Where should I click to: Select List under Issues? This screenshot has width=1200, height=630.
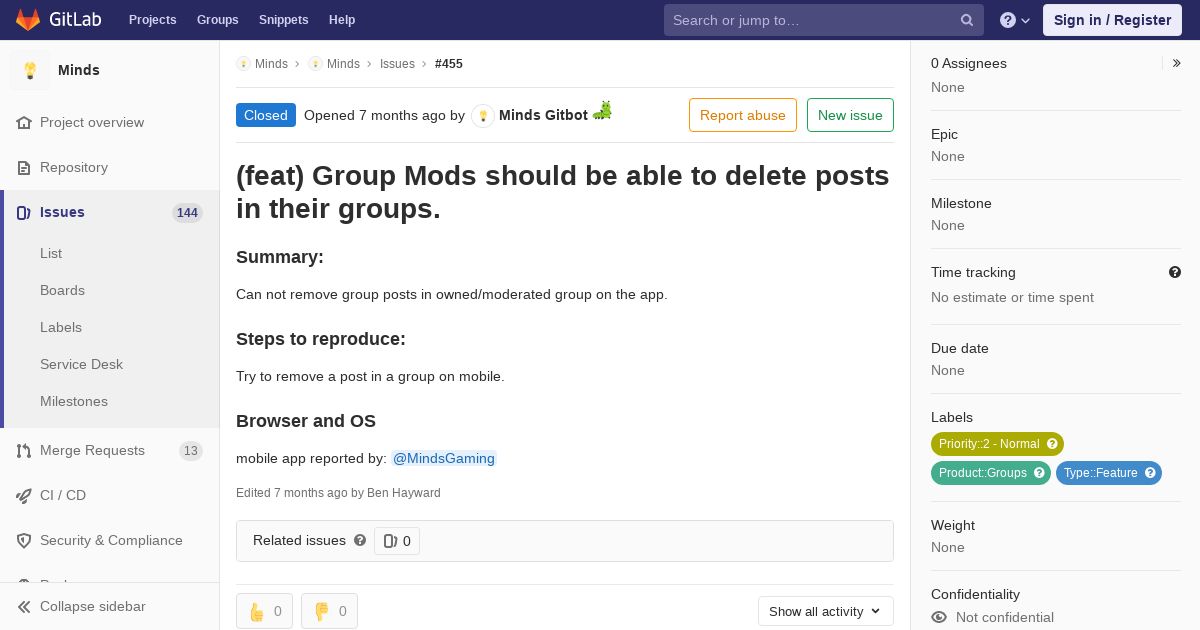(x=51, y=254)
